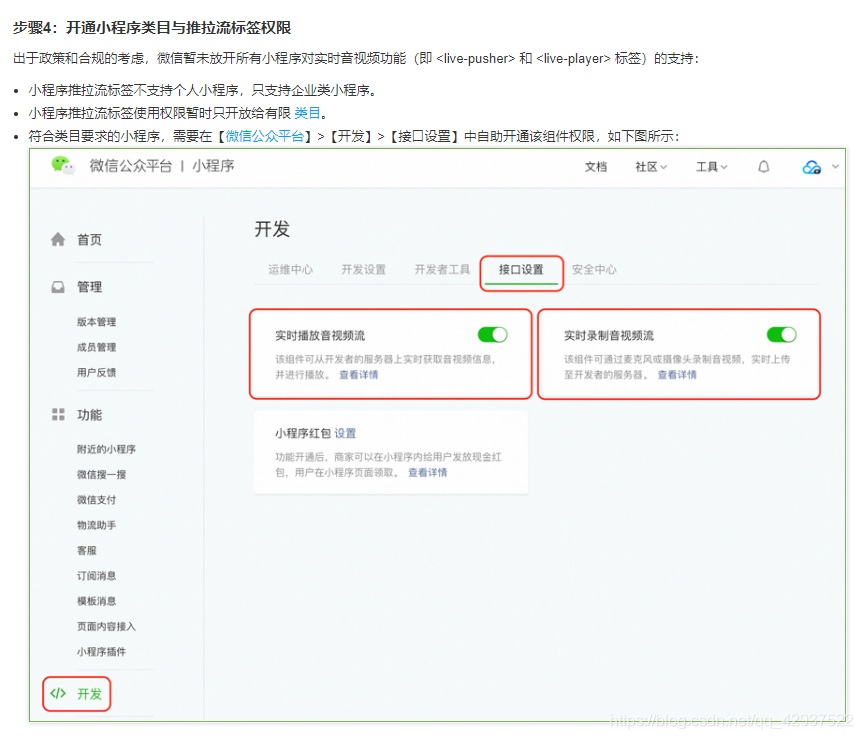
Task: Click the blue cloud icon at top right
Action: [x=809, y=167]
